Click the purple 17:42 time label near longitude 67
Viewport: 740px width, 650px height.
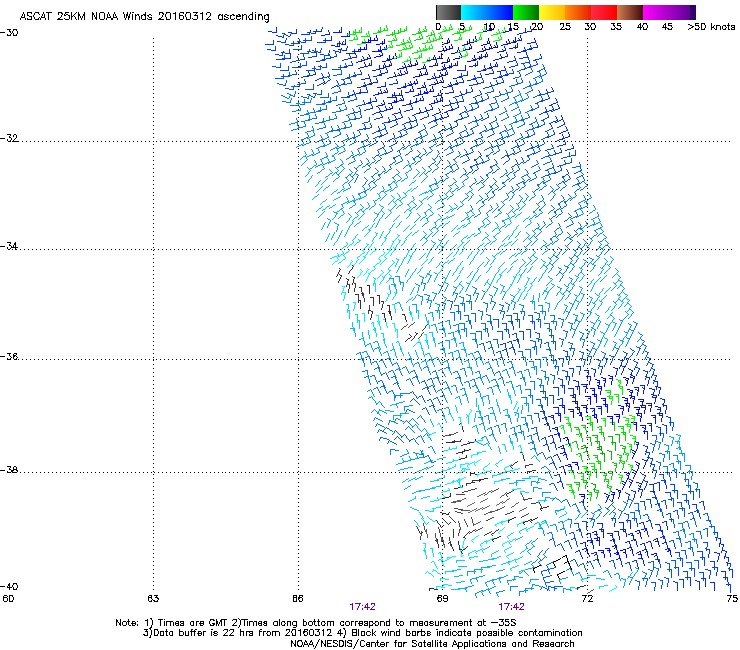pos(362,607)
